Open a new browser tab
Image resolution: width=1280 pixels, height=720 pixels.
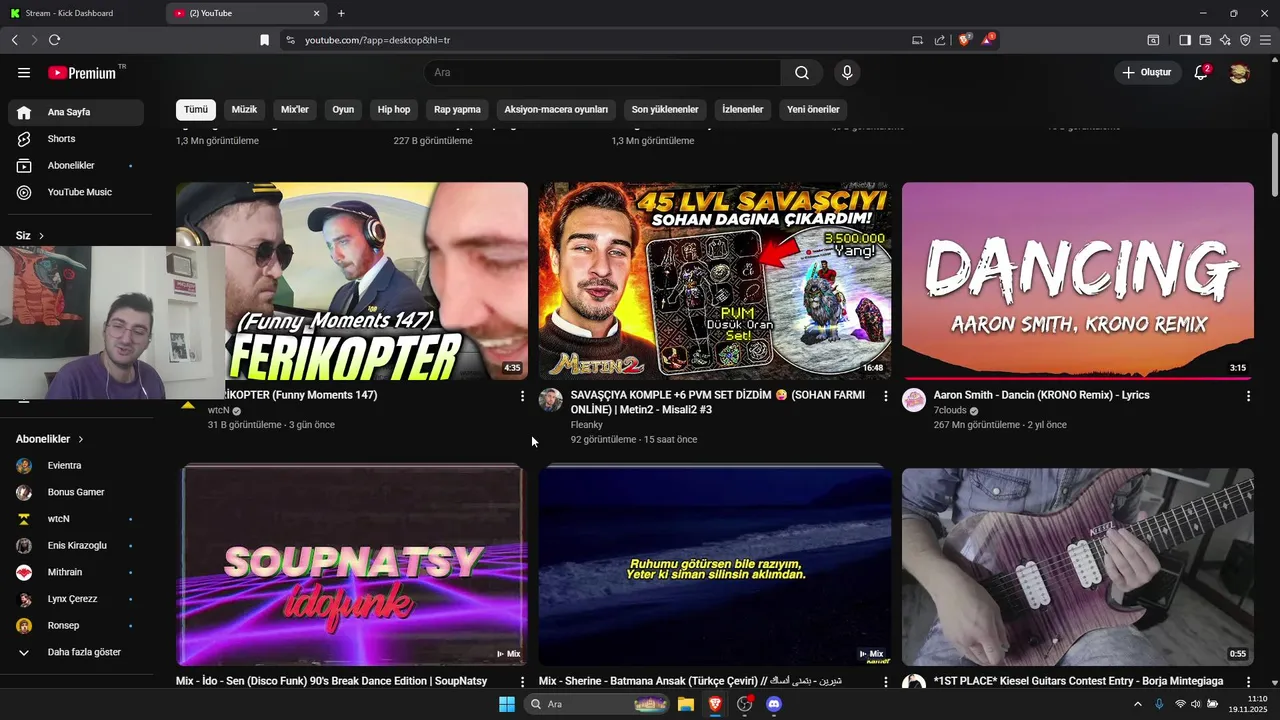341,13
